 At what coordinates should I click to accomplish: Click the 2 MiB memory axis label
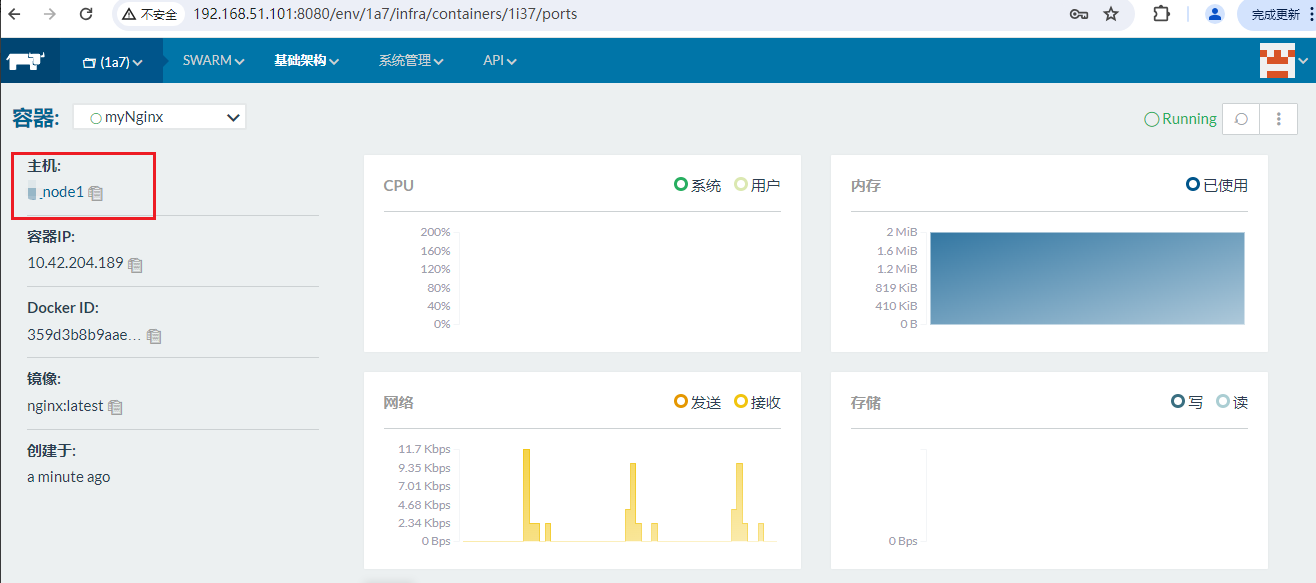point(901,232)
